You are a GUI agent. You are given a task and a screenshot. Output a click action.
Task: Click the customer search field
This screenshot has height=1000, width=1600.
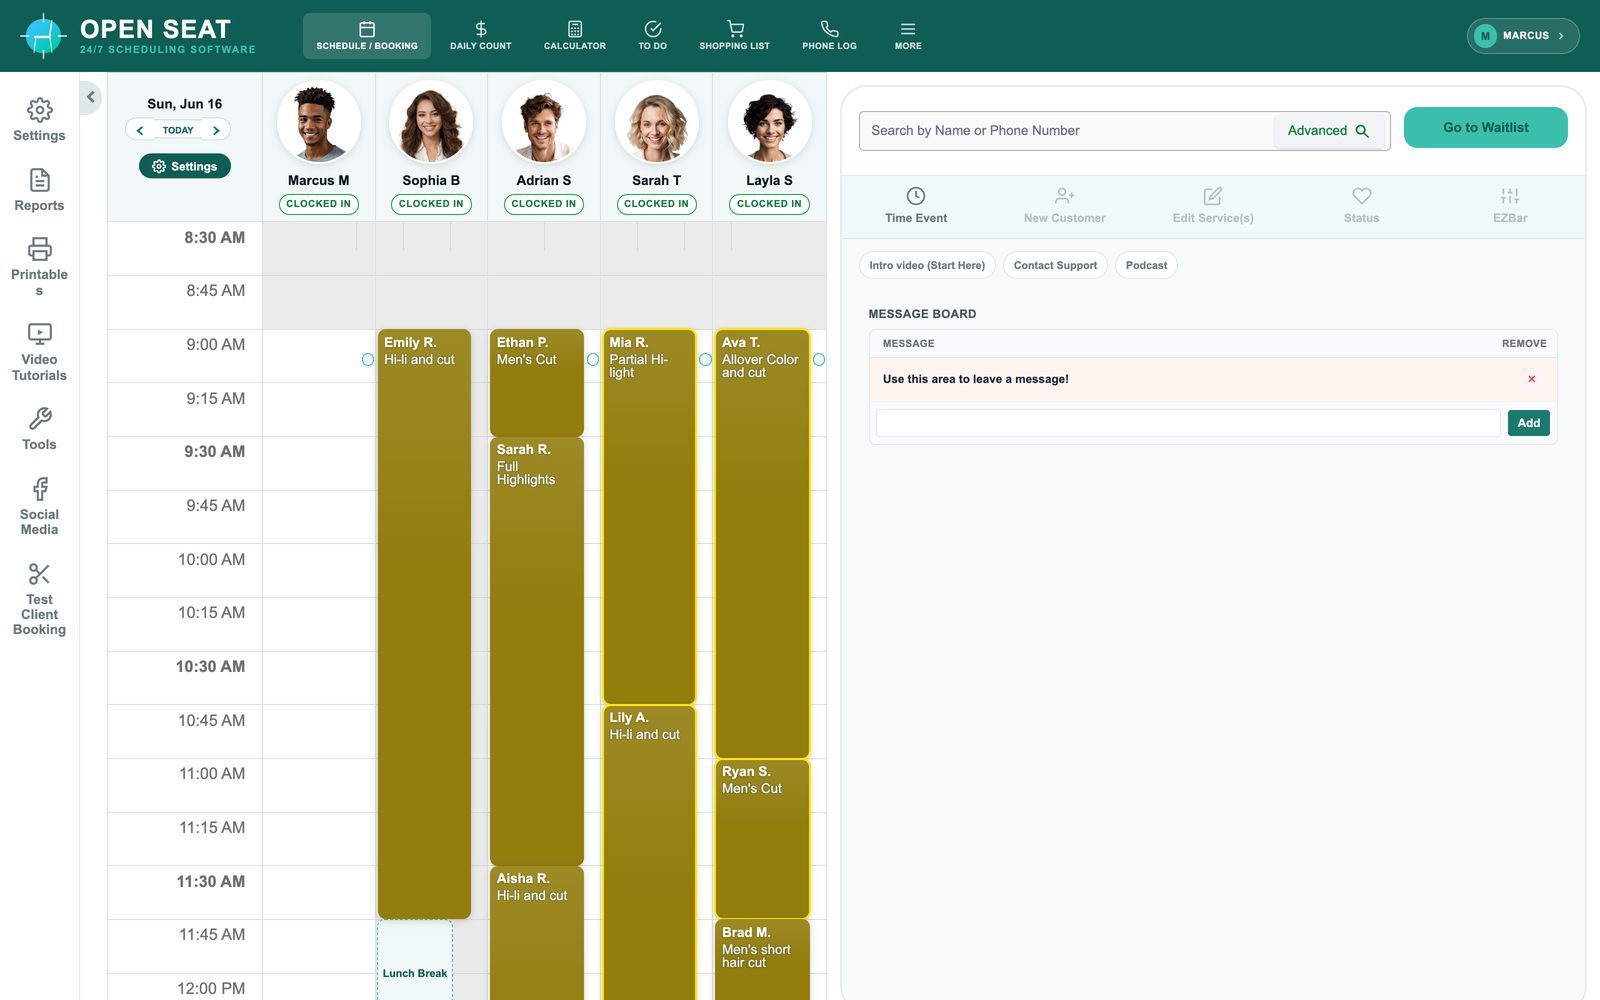(x=1065, y=131)
